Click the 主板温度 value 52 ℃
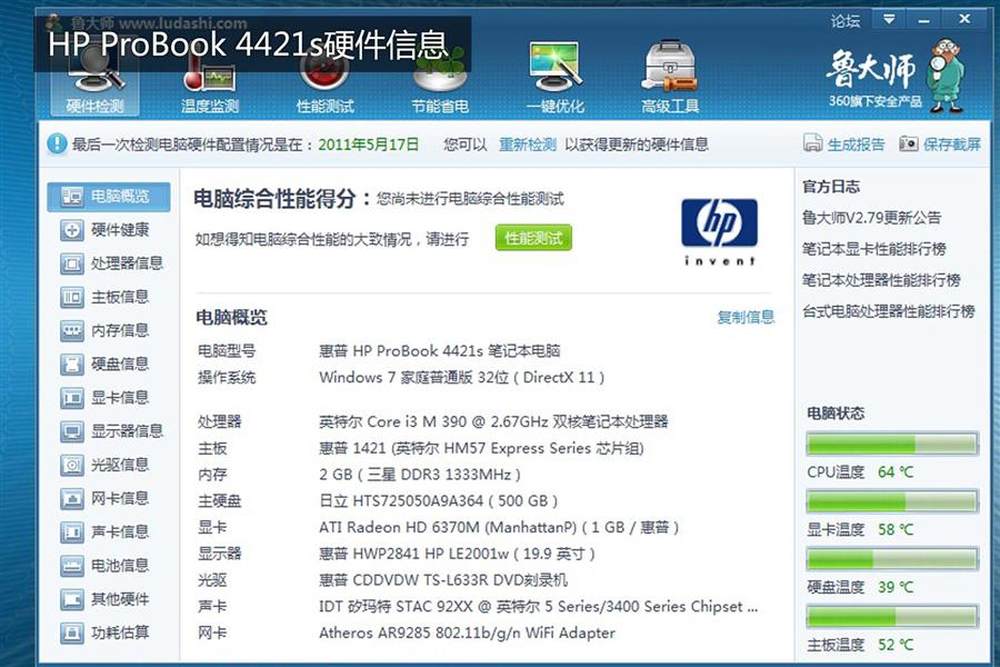This screenshot has height=667, width=1000. 895,645
